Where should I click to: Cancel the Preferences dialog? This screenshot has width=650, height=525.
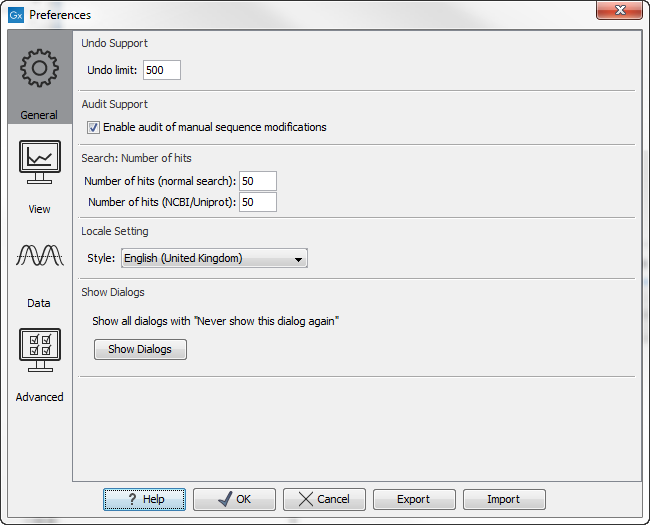324,499
